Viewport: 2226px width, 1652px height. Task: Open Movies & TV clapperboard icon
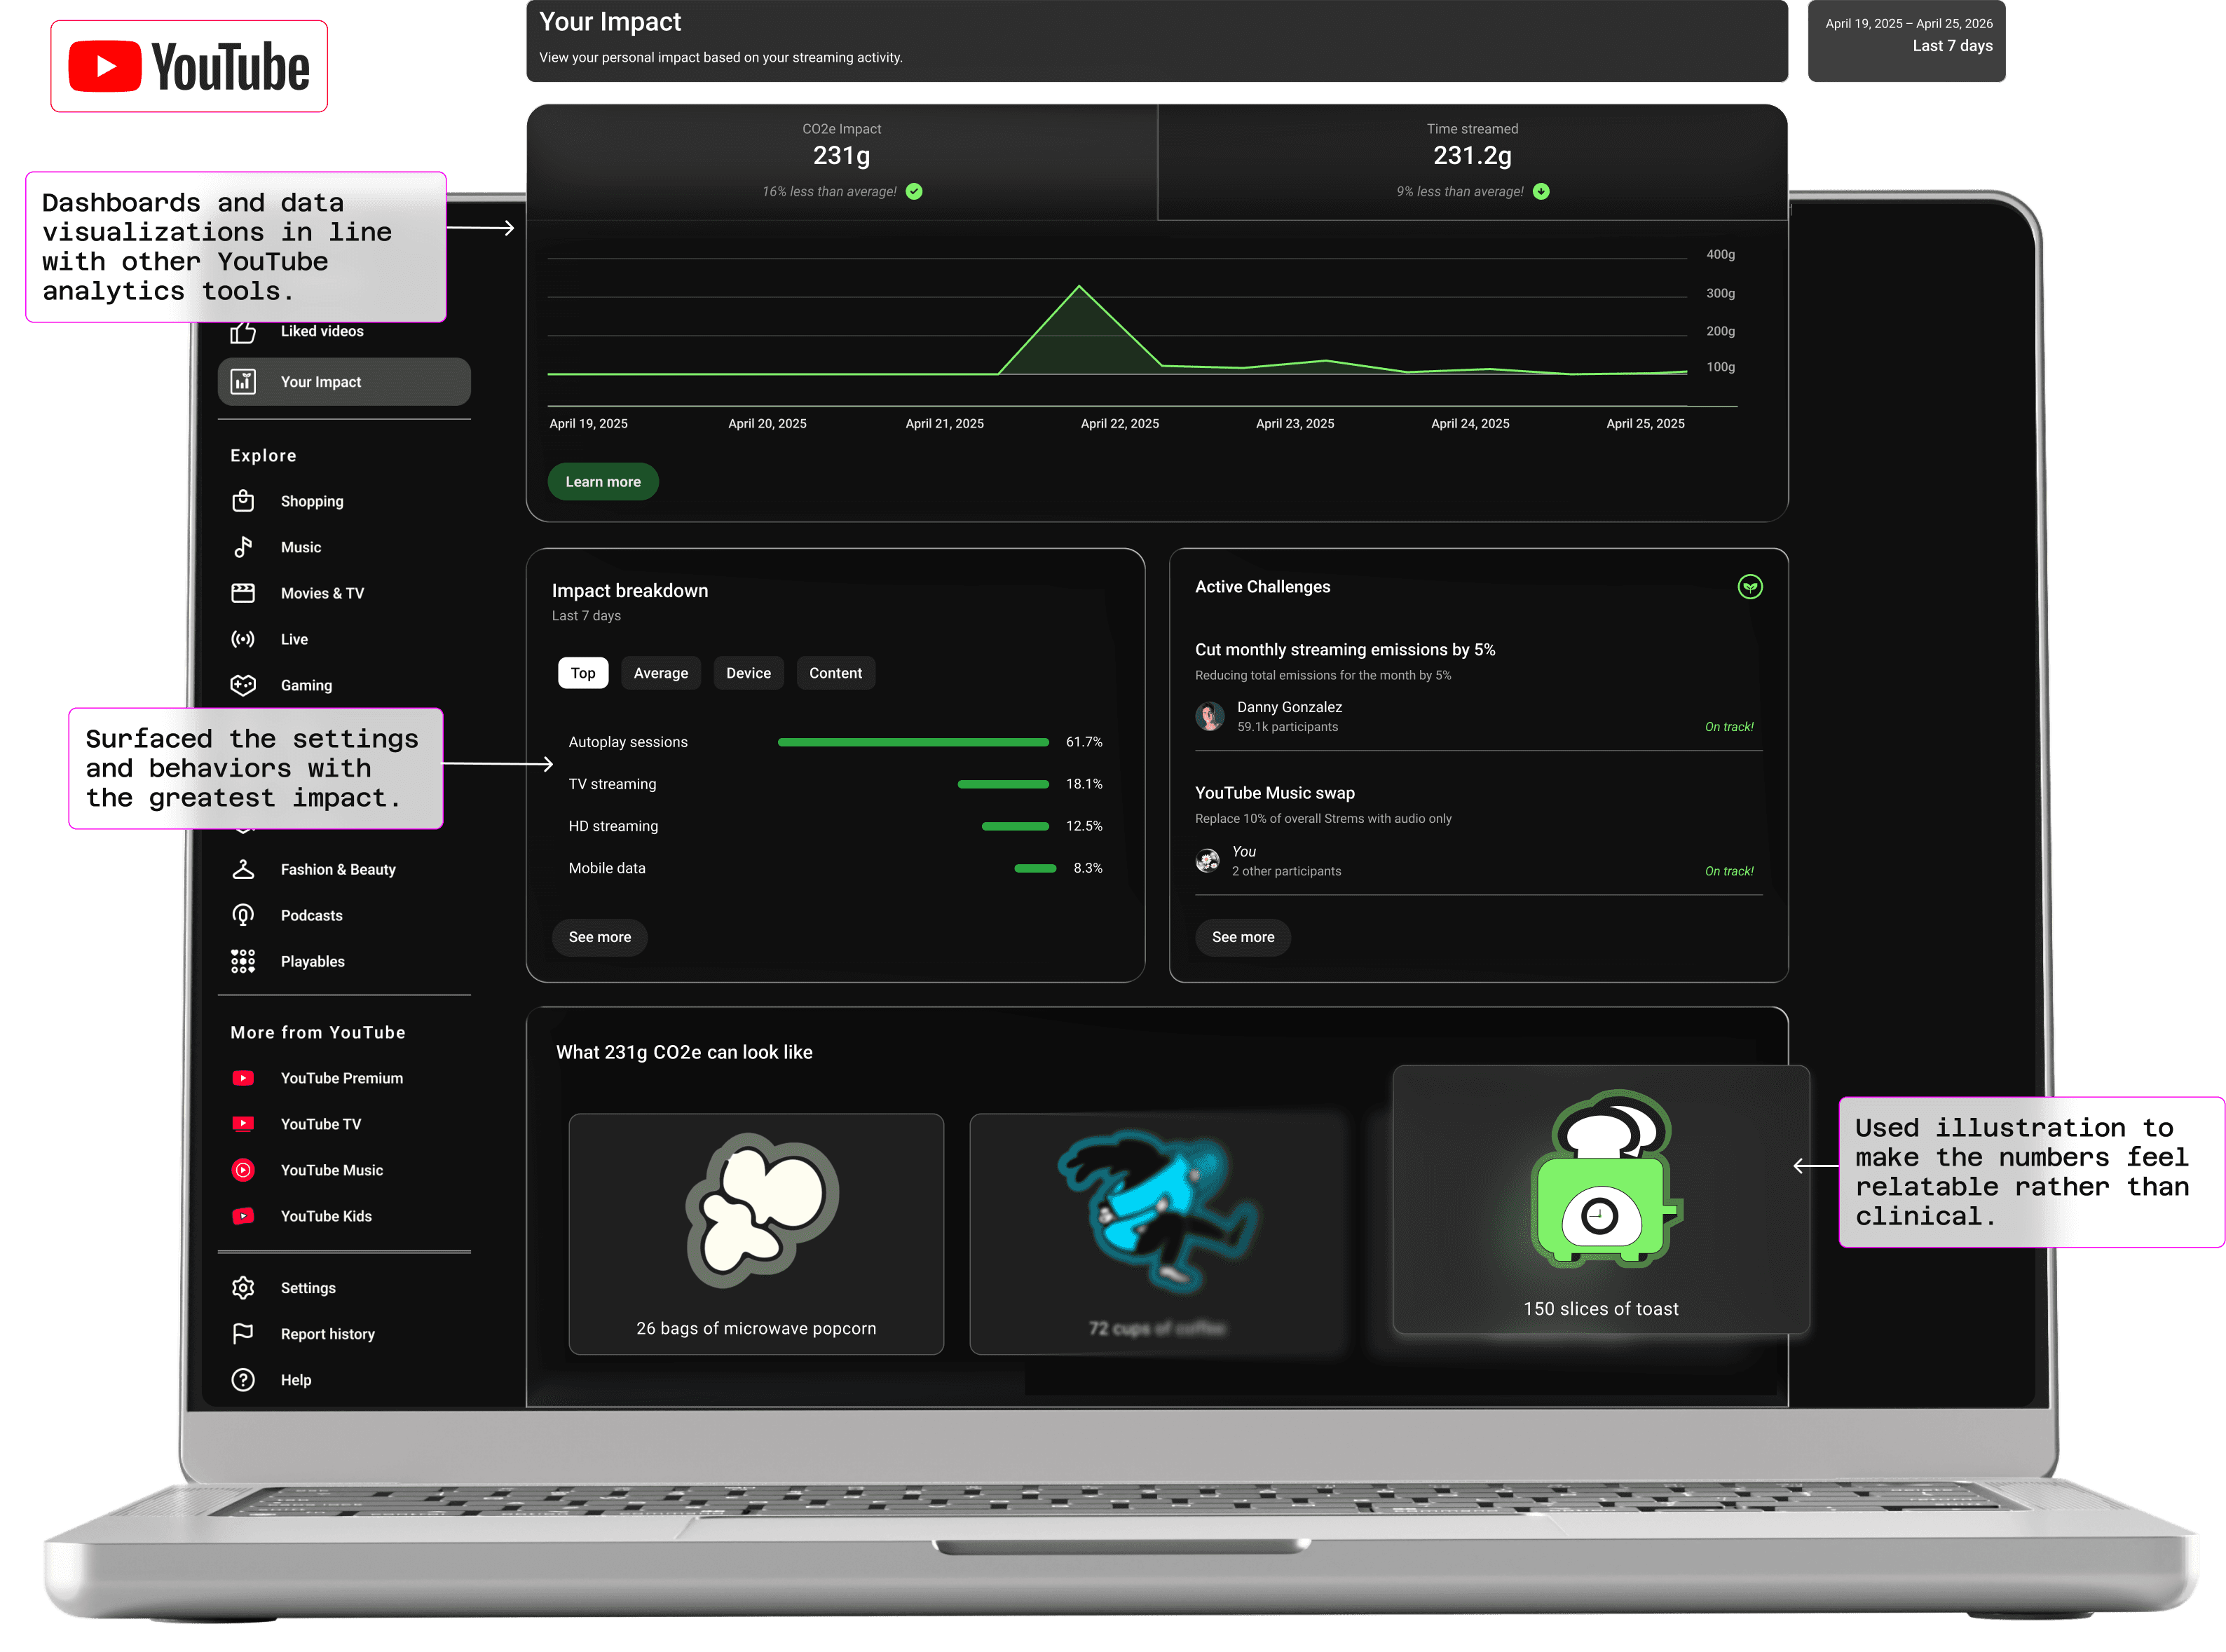click(243, 593)
